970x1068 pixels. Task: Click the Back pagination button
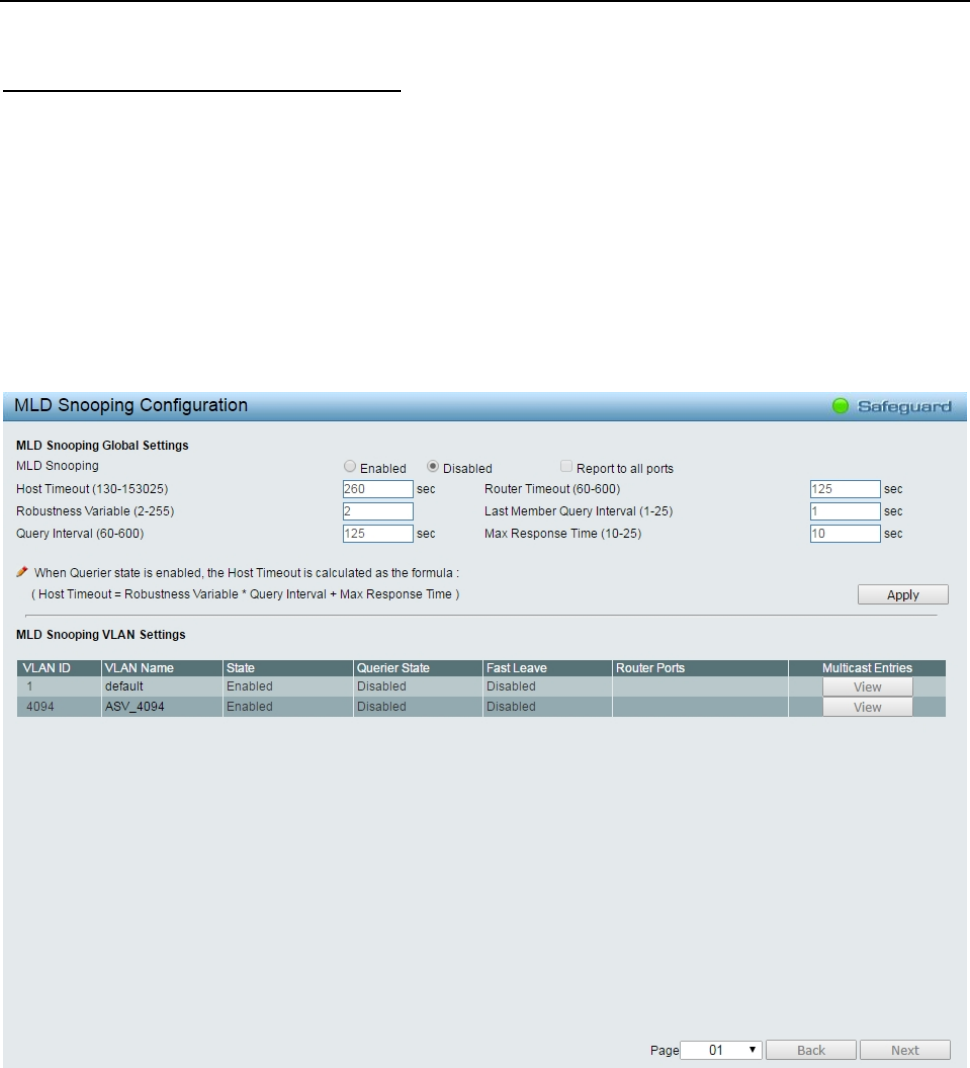811,1050
